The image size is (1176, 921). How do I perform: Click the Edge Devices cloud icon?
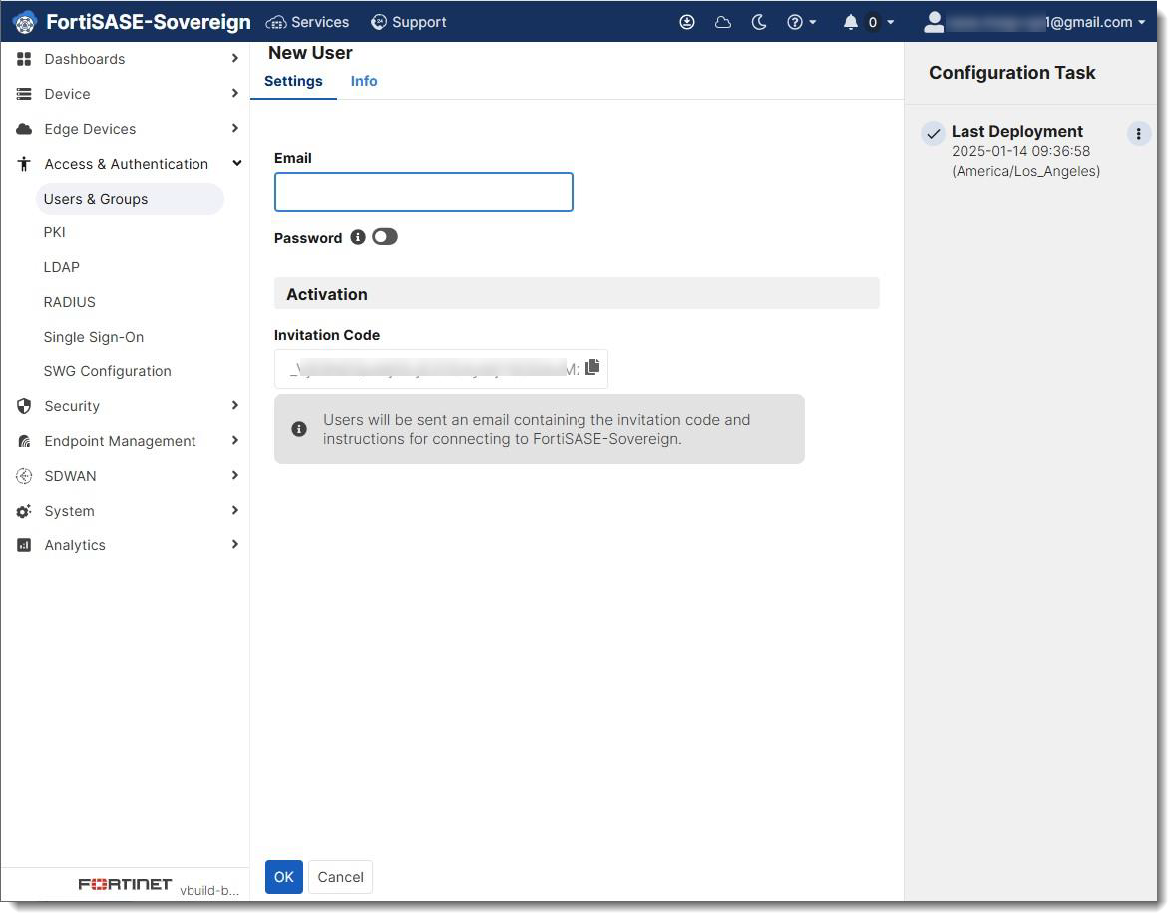(24, 129)
